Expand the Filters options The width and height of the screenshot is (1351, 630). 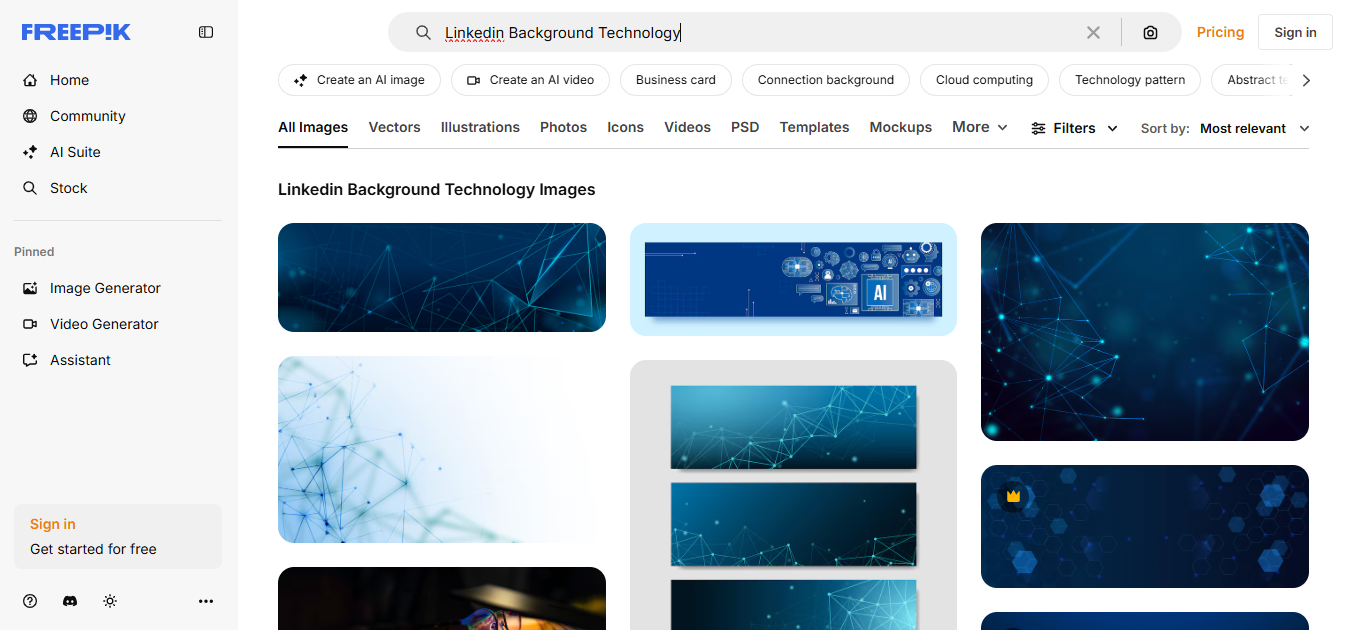click(x=1073, y=128)
